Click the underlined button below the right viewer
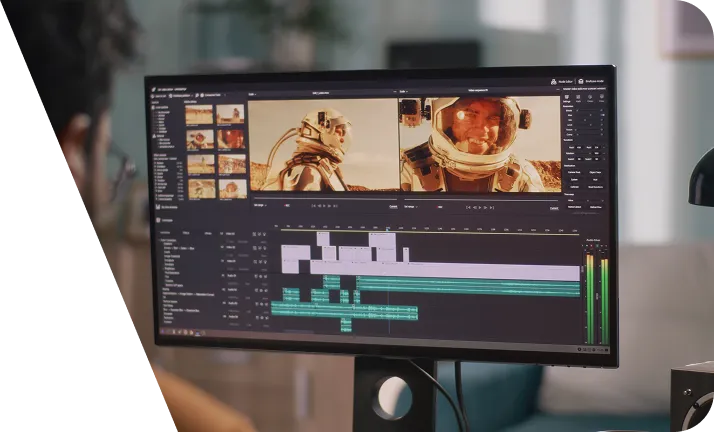The width and height of the screenshot is (714, 432). coord(554,208)
